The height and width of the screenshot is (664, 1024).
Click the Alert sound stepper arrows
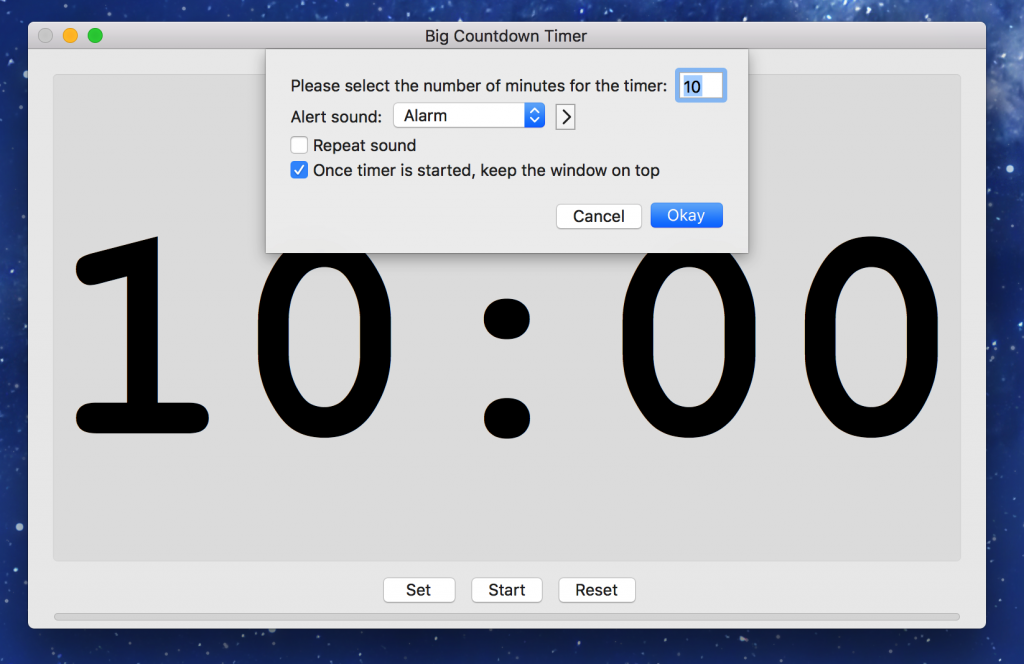pyautogui.click(x=534, y=115)
